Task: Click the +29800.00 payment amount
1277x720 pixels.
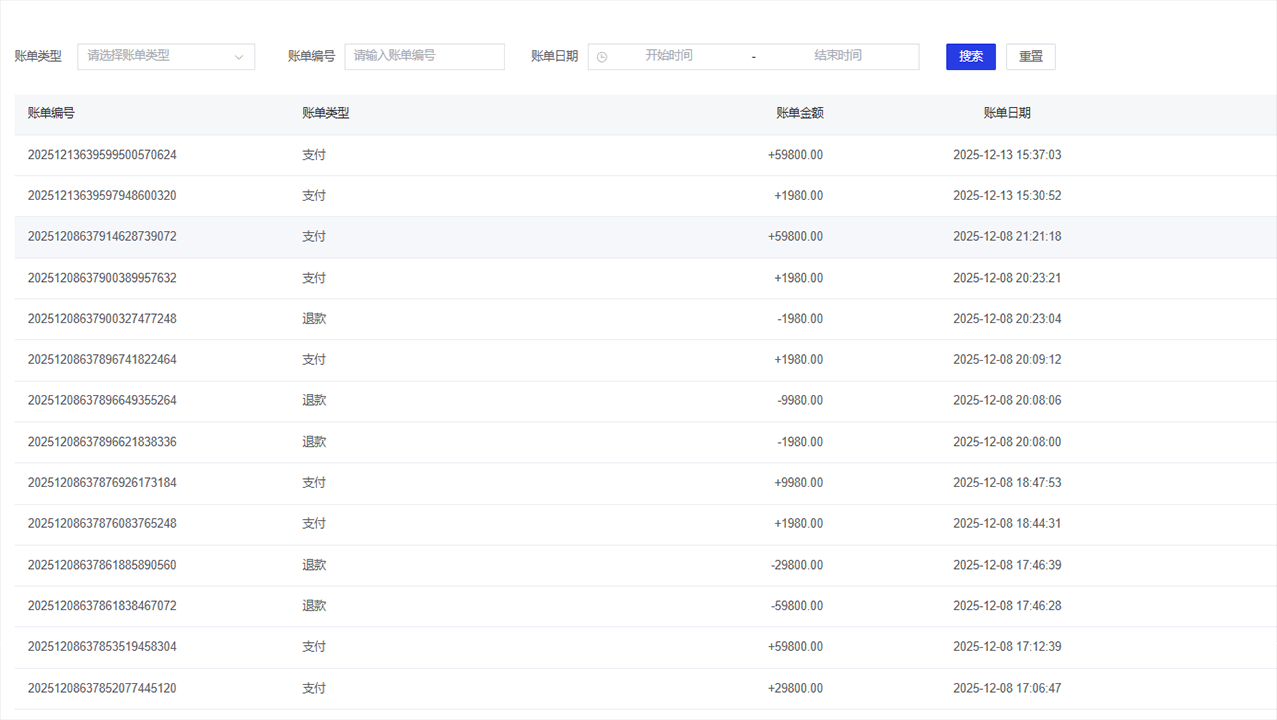Action: (795, 688)
